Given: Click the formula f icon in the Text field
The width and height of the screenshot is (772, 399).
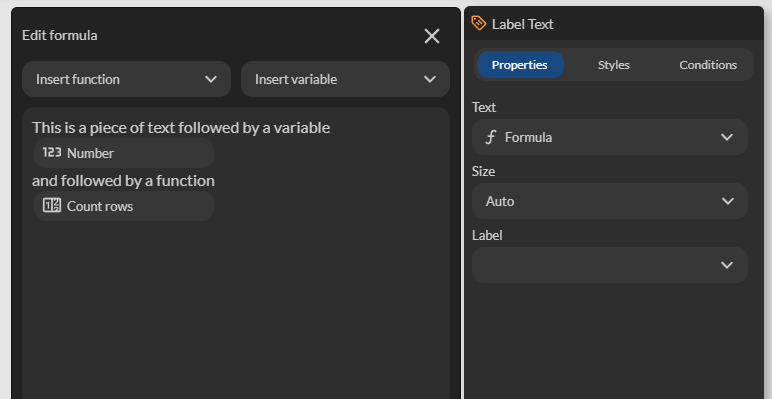Looking at the screenshot, I should (490, 137).
